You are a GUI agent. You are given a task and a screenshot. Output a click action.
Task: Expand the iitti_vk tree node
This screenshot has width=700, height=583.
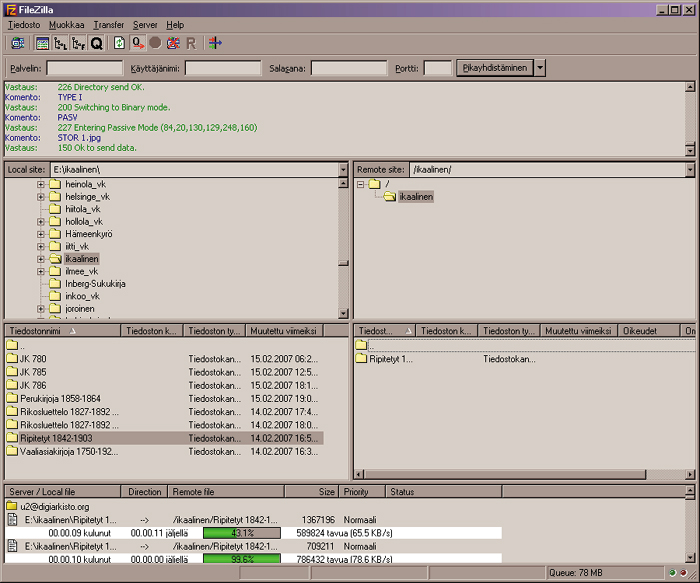coord(41,246)
